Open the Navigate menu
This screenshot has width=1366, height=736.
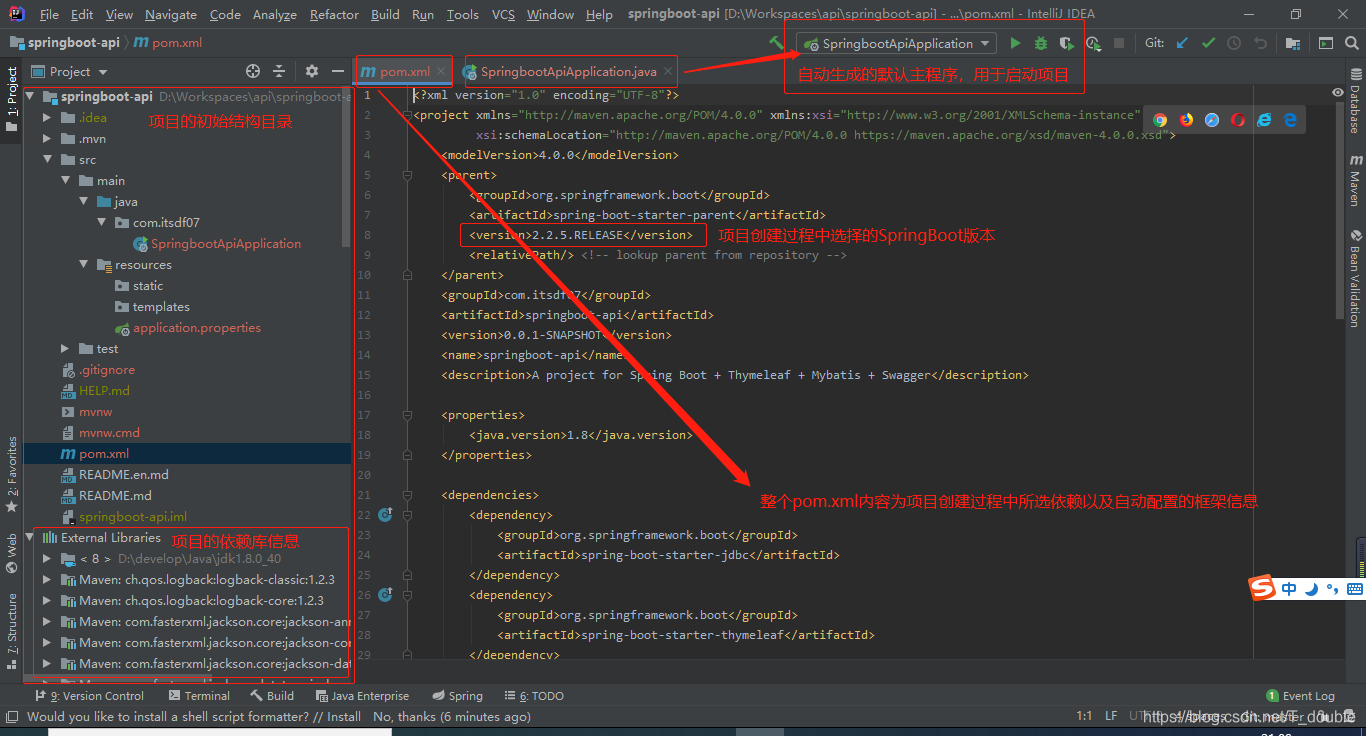tap(171, 14)
